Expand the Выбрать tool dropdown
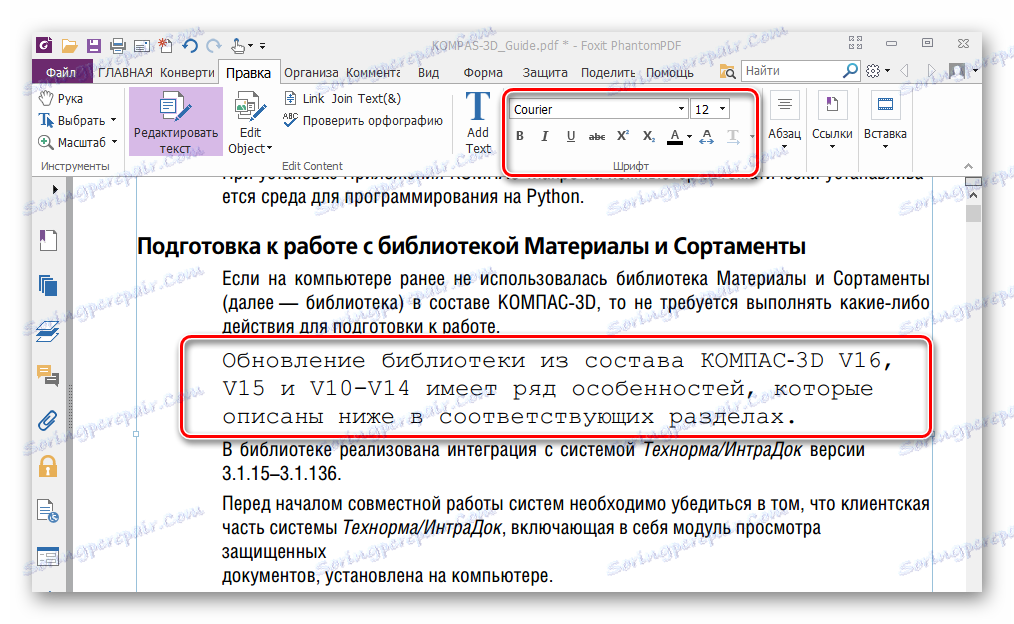 (114, 120)
